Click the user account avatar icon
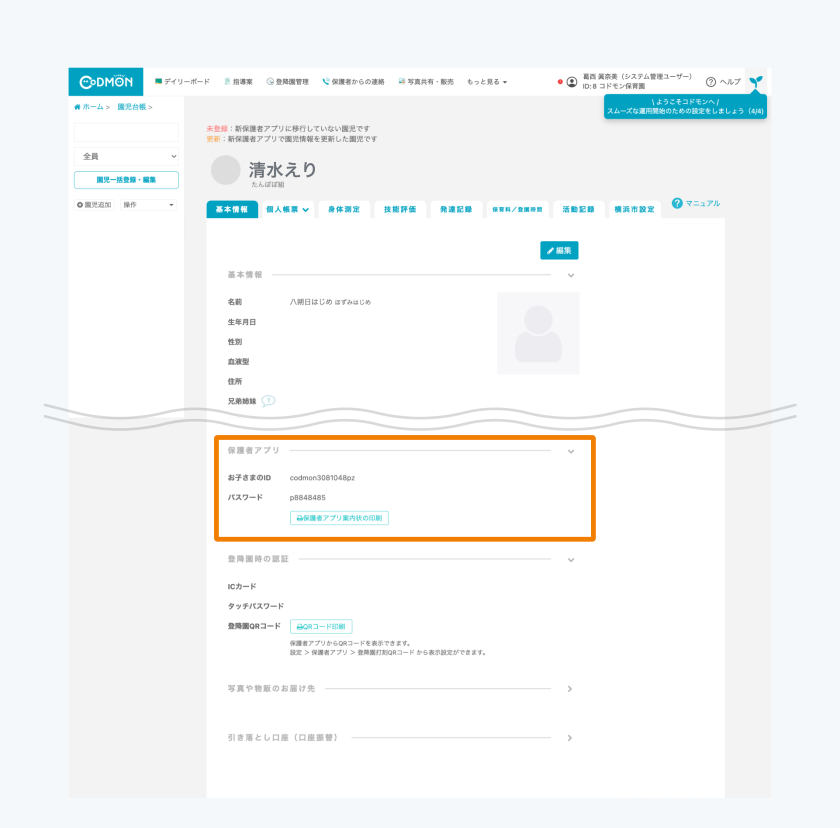The height and width of the screenshot is (828, 840). [x=571, y=82]
